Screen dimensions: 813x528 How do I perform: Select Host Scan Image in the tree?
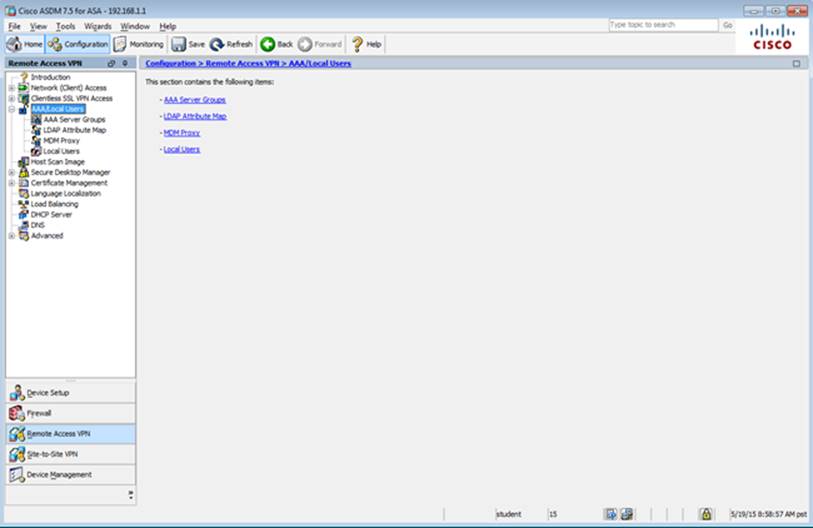pos(57,161)
